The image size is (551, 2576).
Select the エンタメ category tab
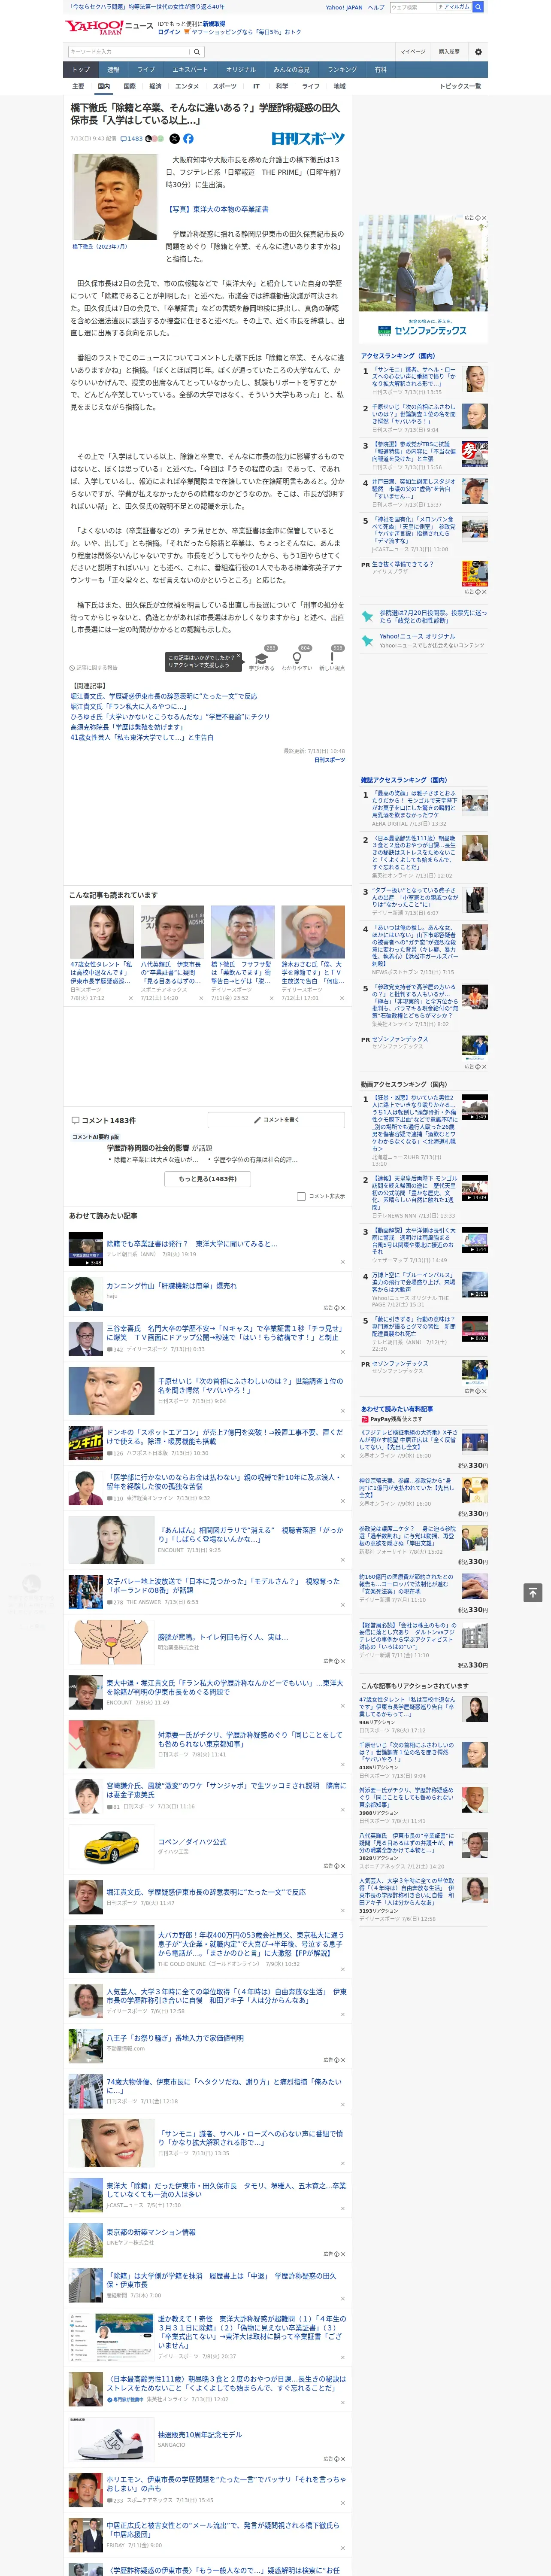tap(187, 86)
